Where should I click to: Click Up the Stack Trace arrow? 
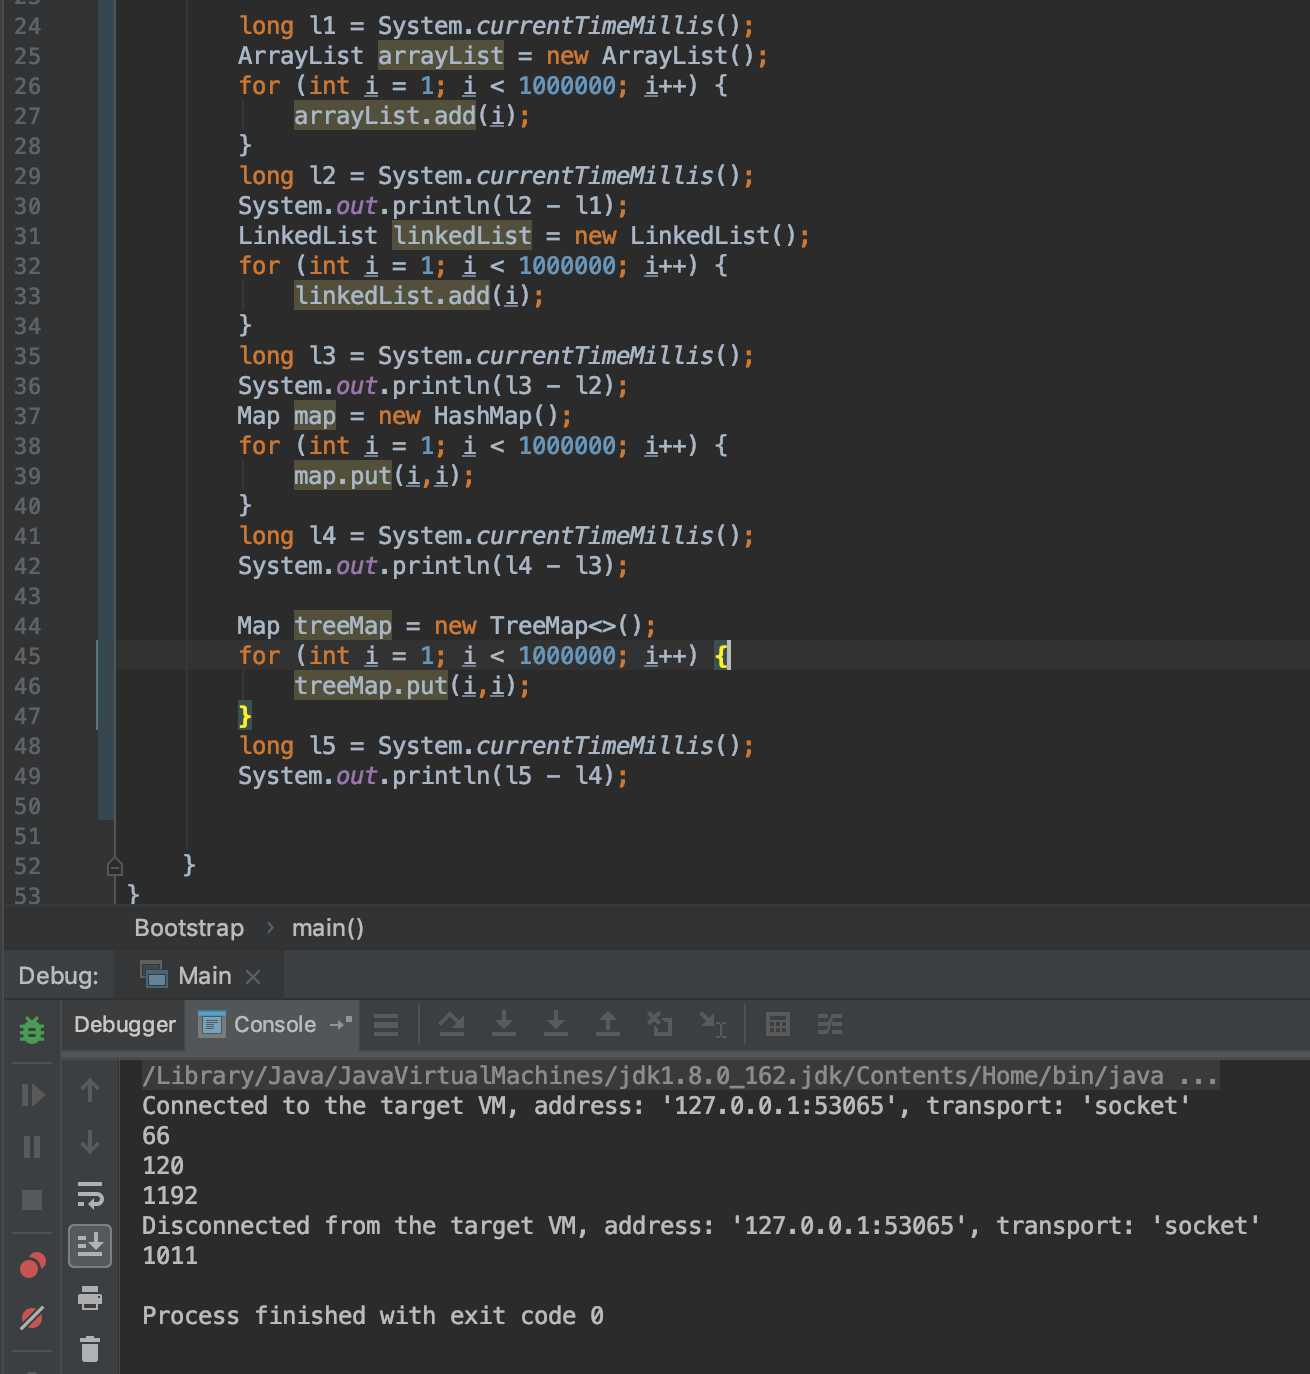90,1090
